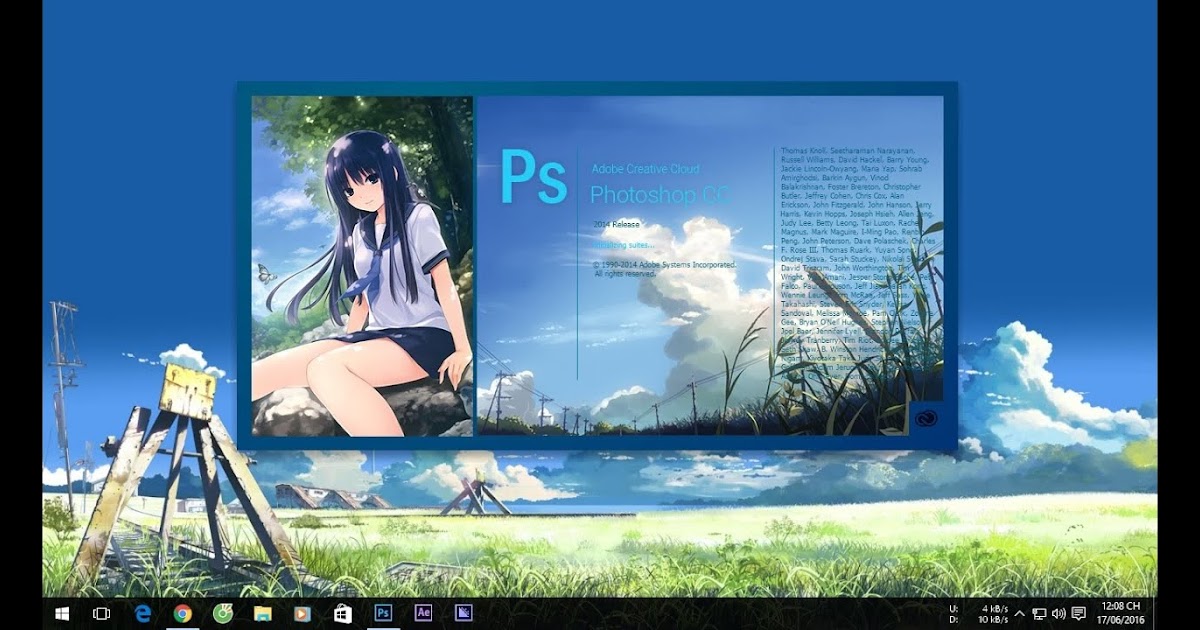Click the "2014 Release" text
This screenshot has width=1200, height=630.
click(x=617, y=225)
